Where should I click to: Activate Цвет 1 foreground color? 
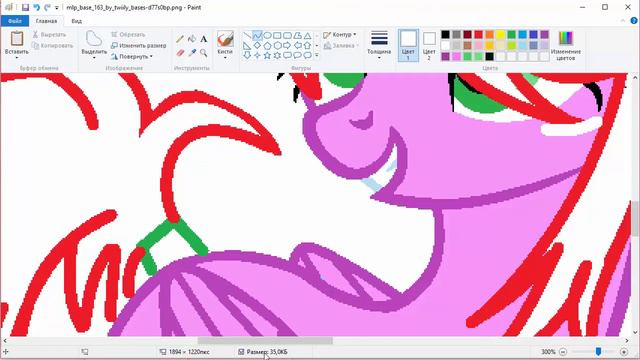coord(408,45)
